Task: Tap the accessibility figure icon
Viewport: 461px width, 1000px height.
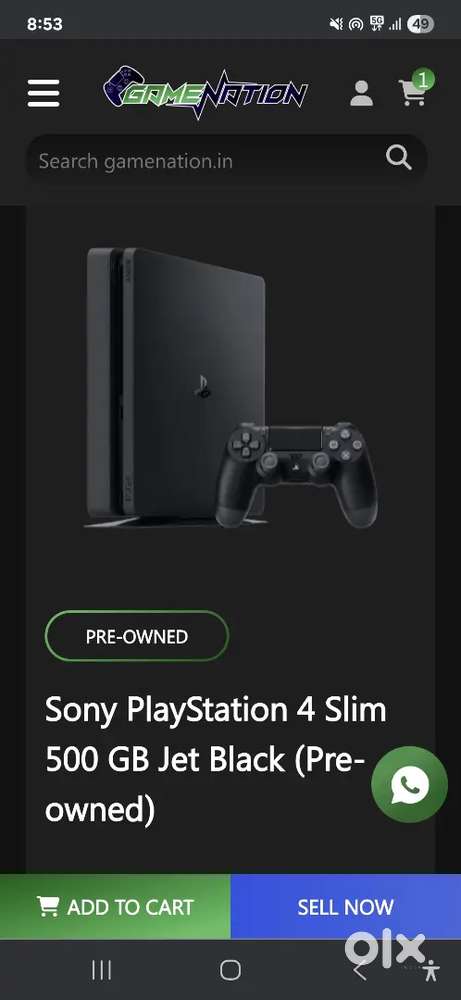Action: point(432,969)
